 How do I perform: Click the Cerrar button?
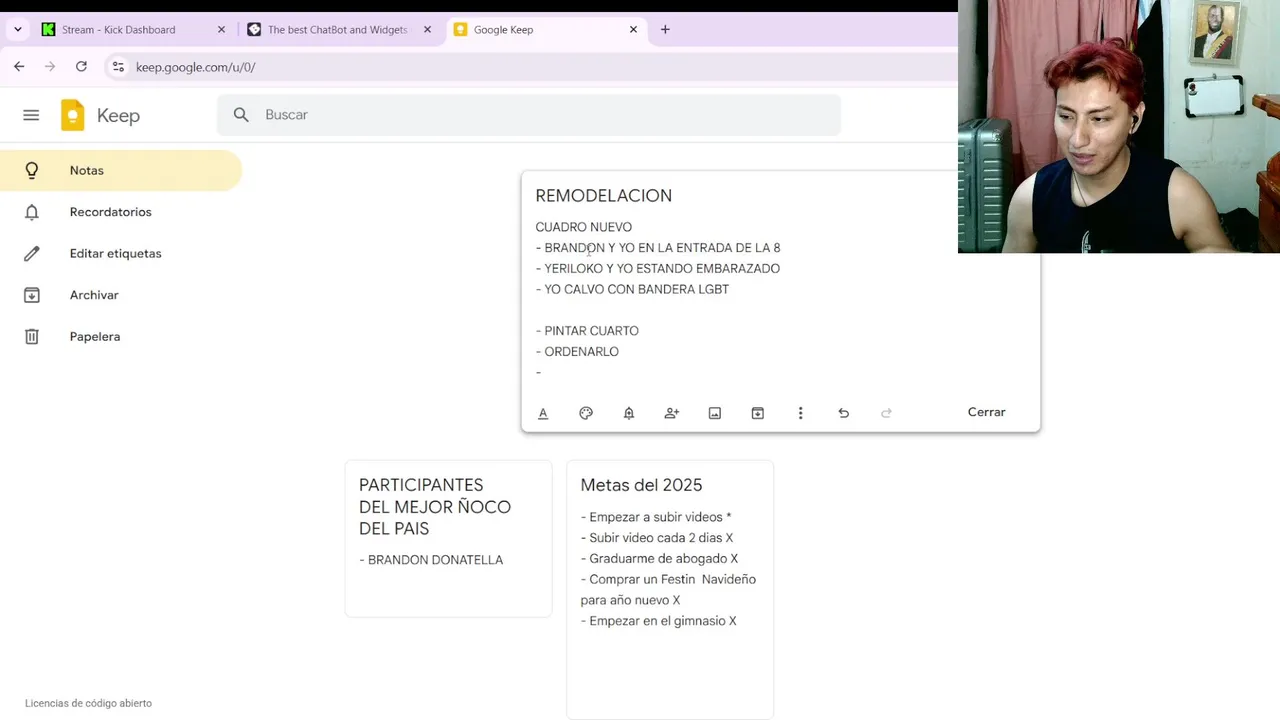[986, 412]
